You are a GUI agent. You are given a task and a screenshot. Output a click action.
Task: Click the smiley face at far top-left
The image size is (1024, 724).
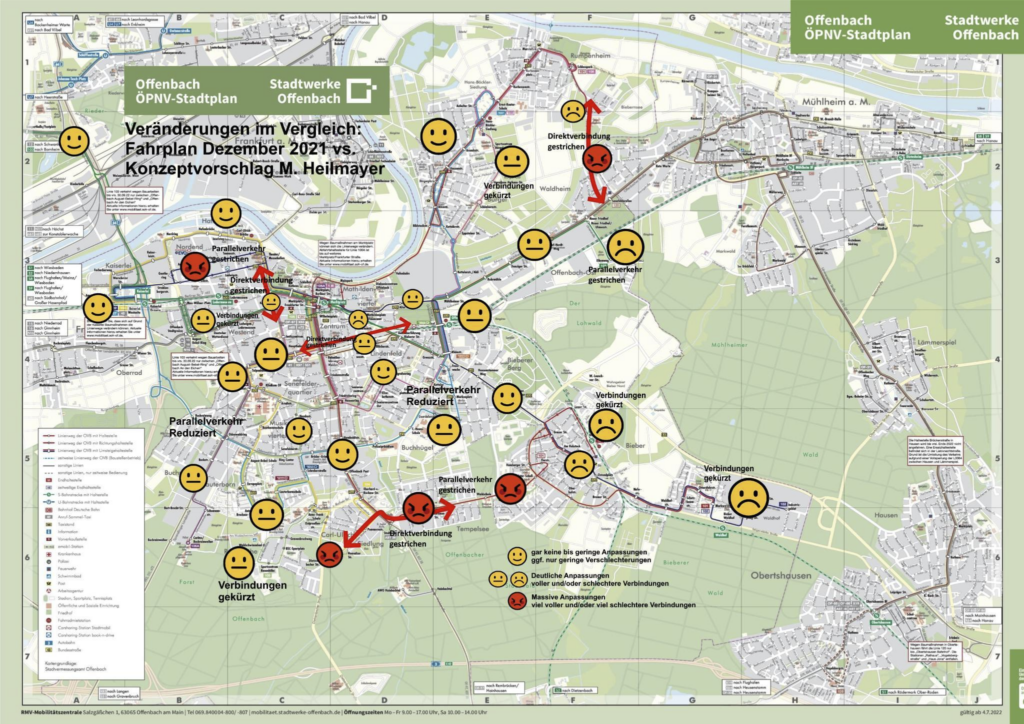[74, 141]
